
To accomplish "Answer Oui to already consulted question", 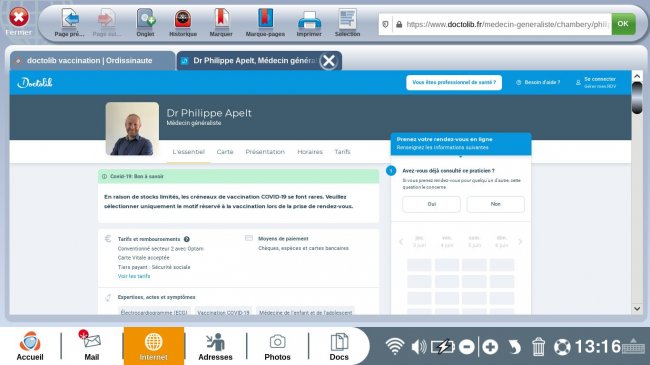I will pos(432,204).
